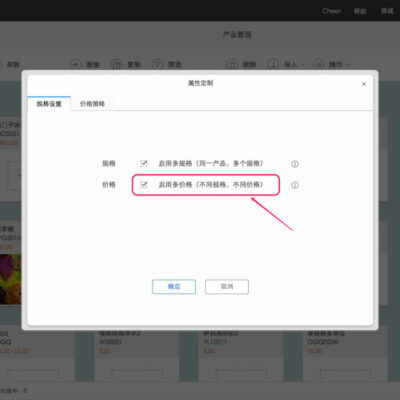Select the DGGDDW product card behind dialog
Viewport: 400px width, 400px height.
pyautogui.click(x=345, y=355)
